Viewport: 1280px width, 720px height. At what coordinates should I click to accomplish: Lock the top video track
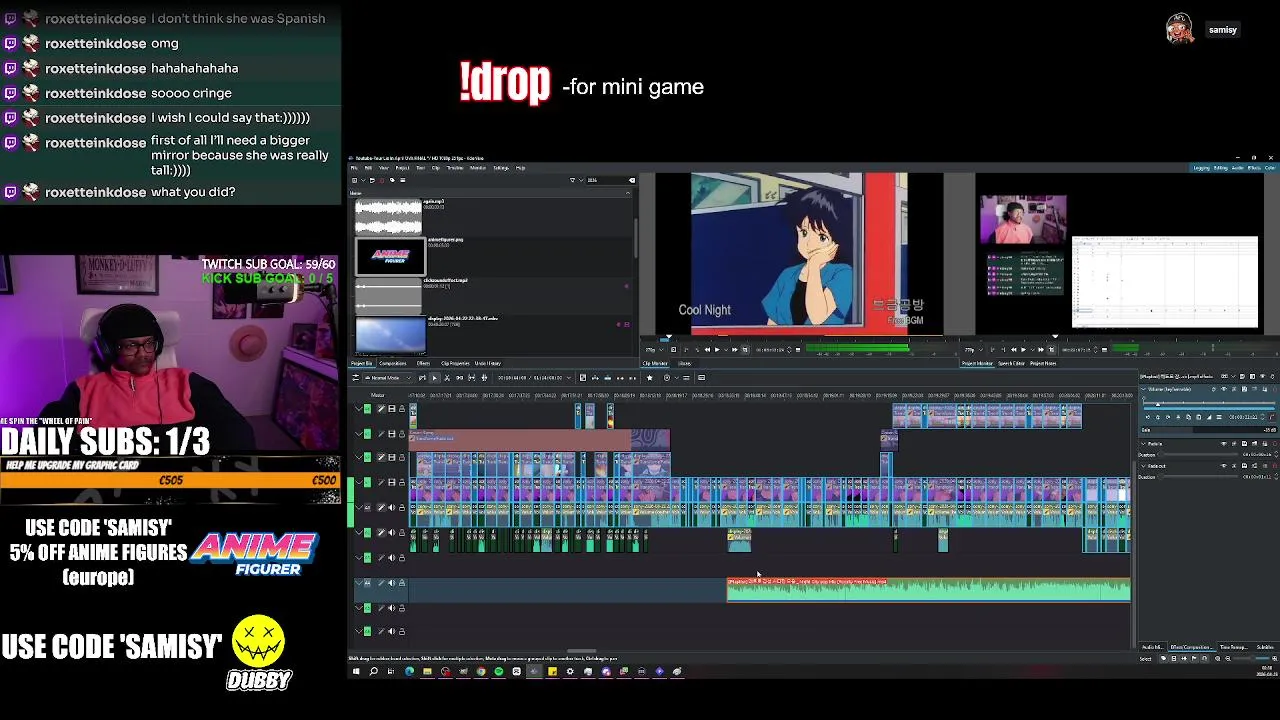402,408
